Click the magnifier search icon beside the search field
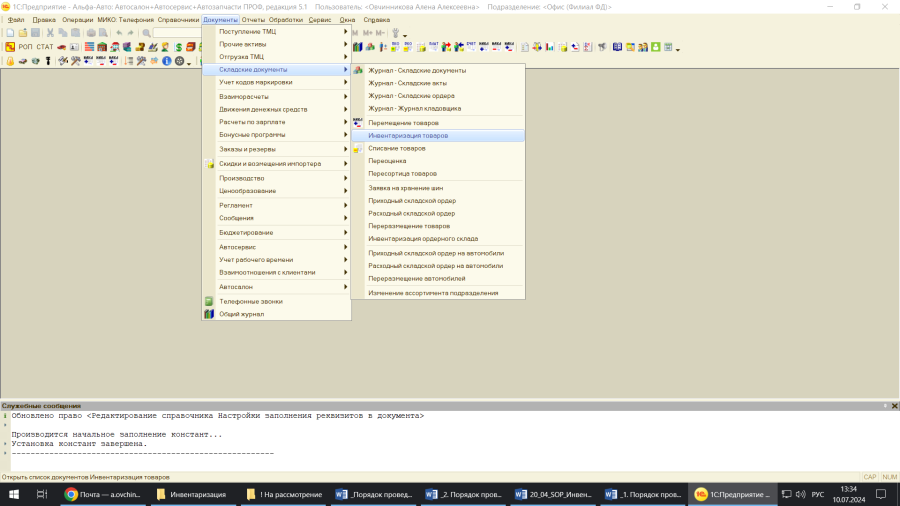The width and height of the screenshot is (900, 506). coord(146,33)
